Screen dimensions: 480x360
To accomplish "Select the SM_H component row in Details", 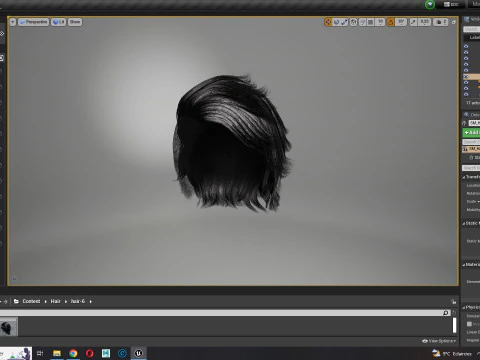I will 471,149.
